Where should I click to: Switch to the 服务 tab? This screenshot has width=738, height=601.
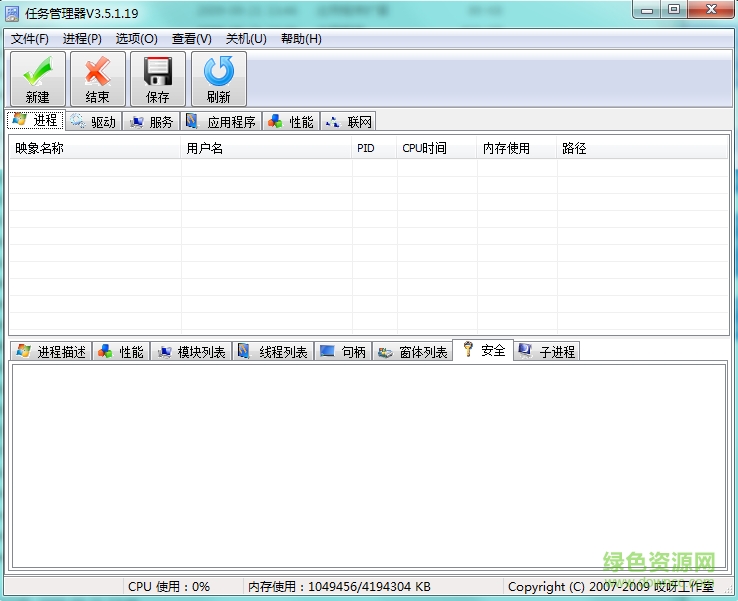click(152, 122)
